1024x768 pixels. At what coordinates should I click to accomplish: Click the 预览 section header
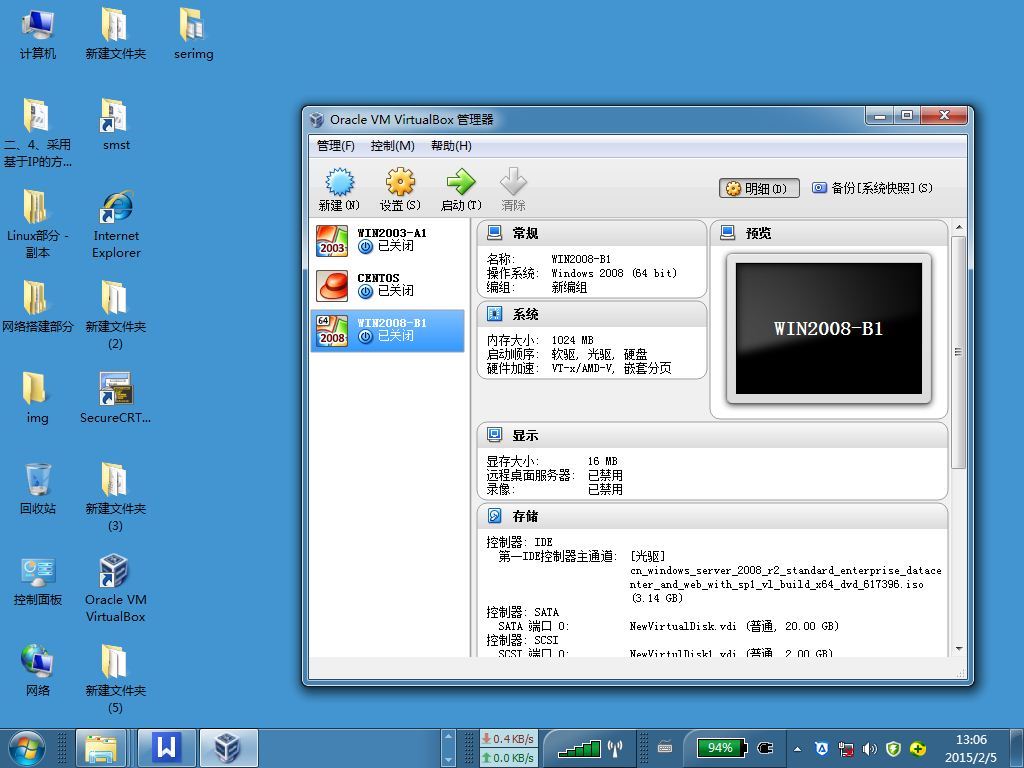point(829,233)
